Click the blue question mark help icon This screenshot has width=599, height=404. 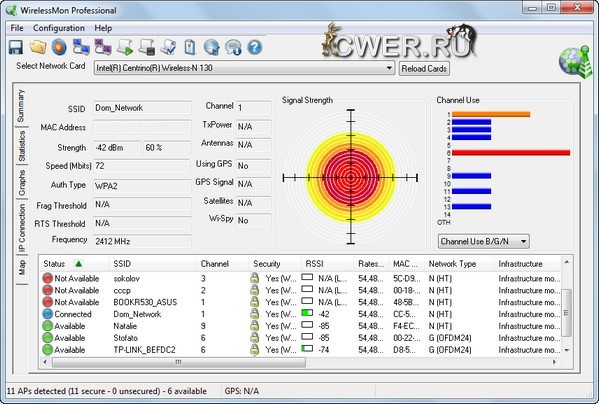[x=255, y=47]
